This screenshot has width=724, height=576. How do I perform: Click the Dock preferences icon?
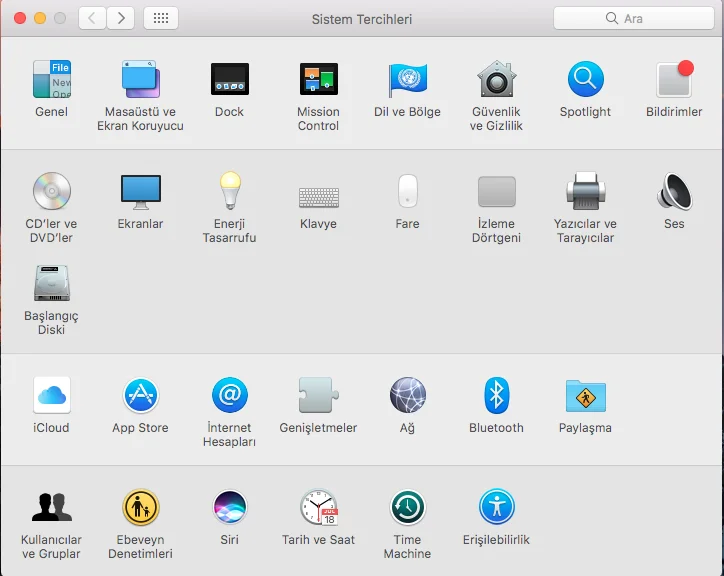click(x=229, y=80)
